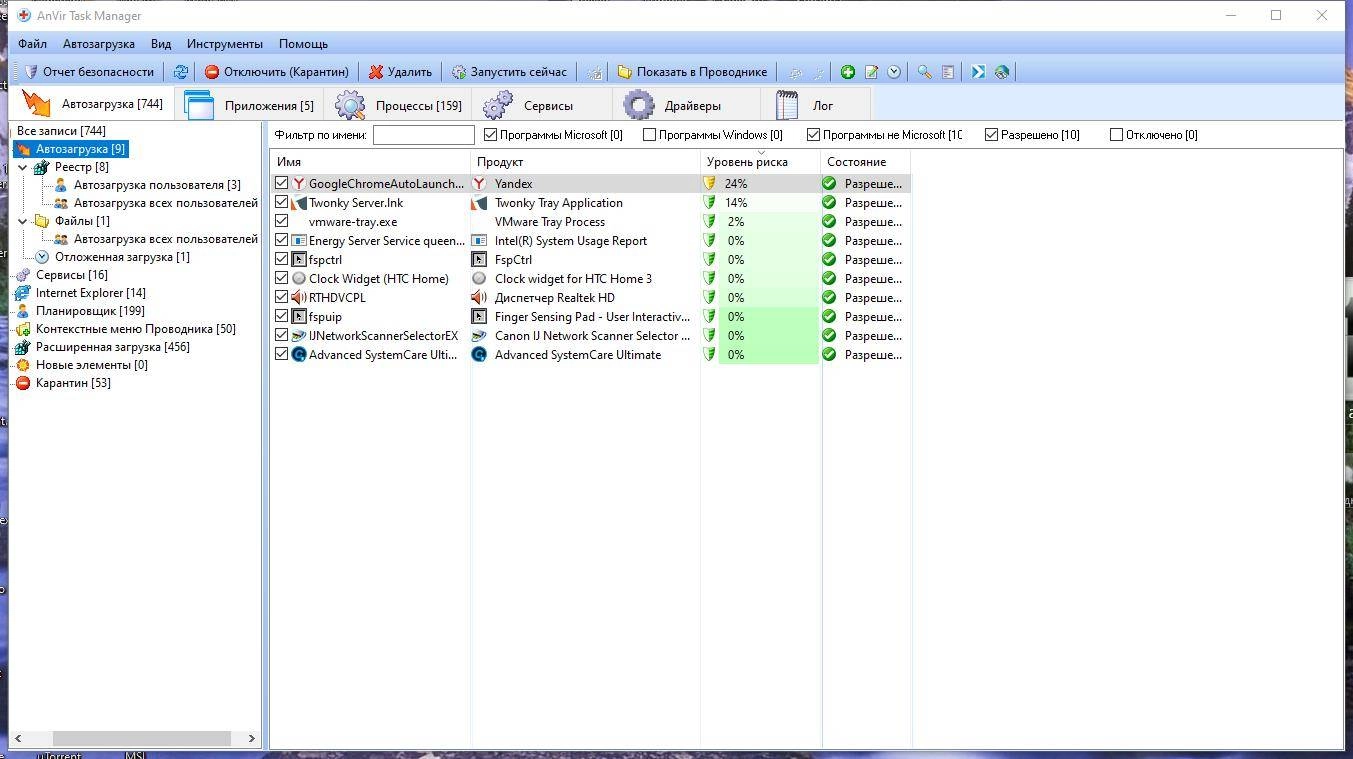Image resolution: width=1353 pixels, height=759 pixels.
Task: Click the IJNetworkScannerSelectorEX entry icon
Action: pos(298,336)
